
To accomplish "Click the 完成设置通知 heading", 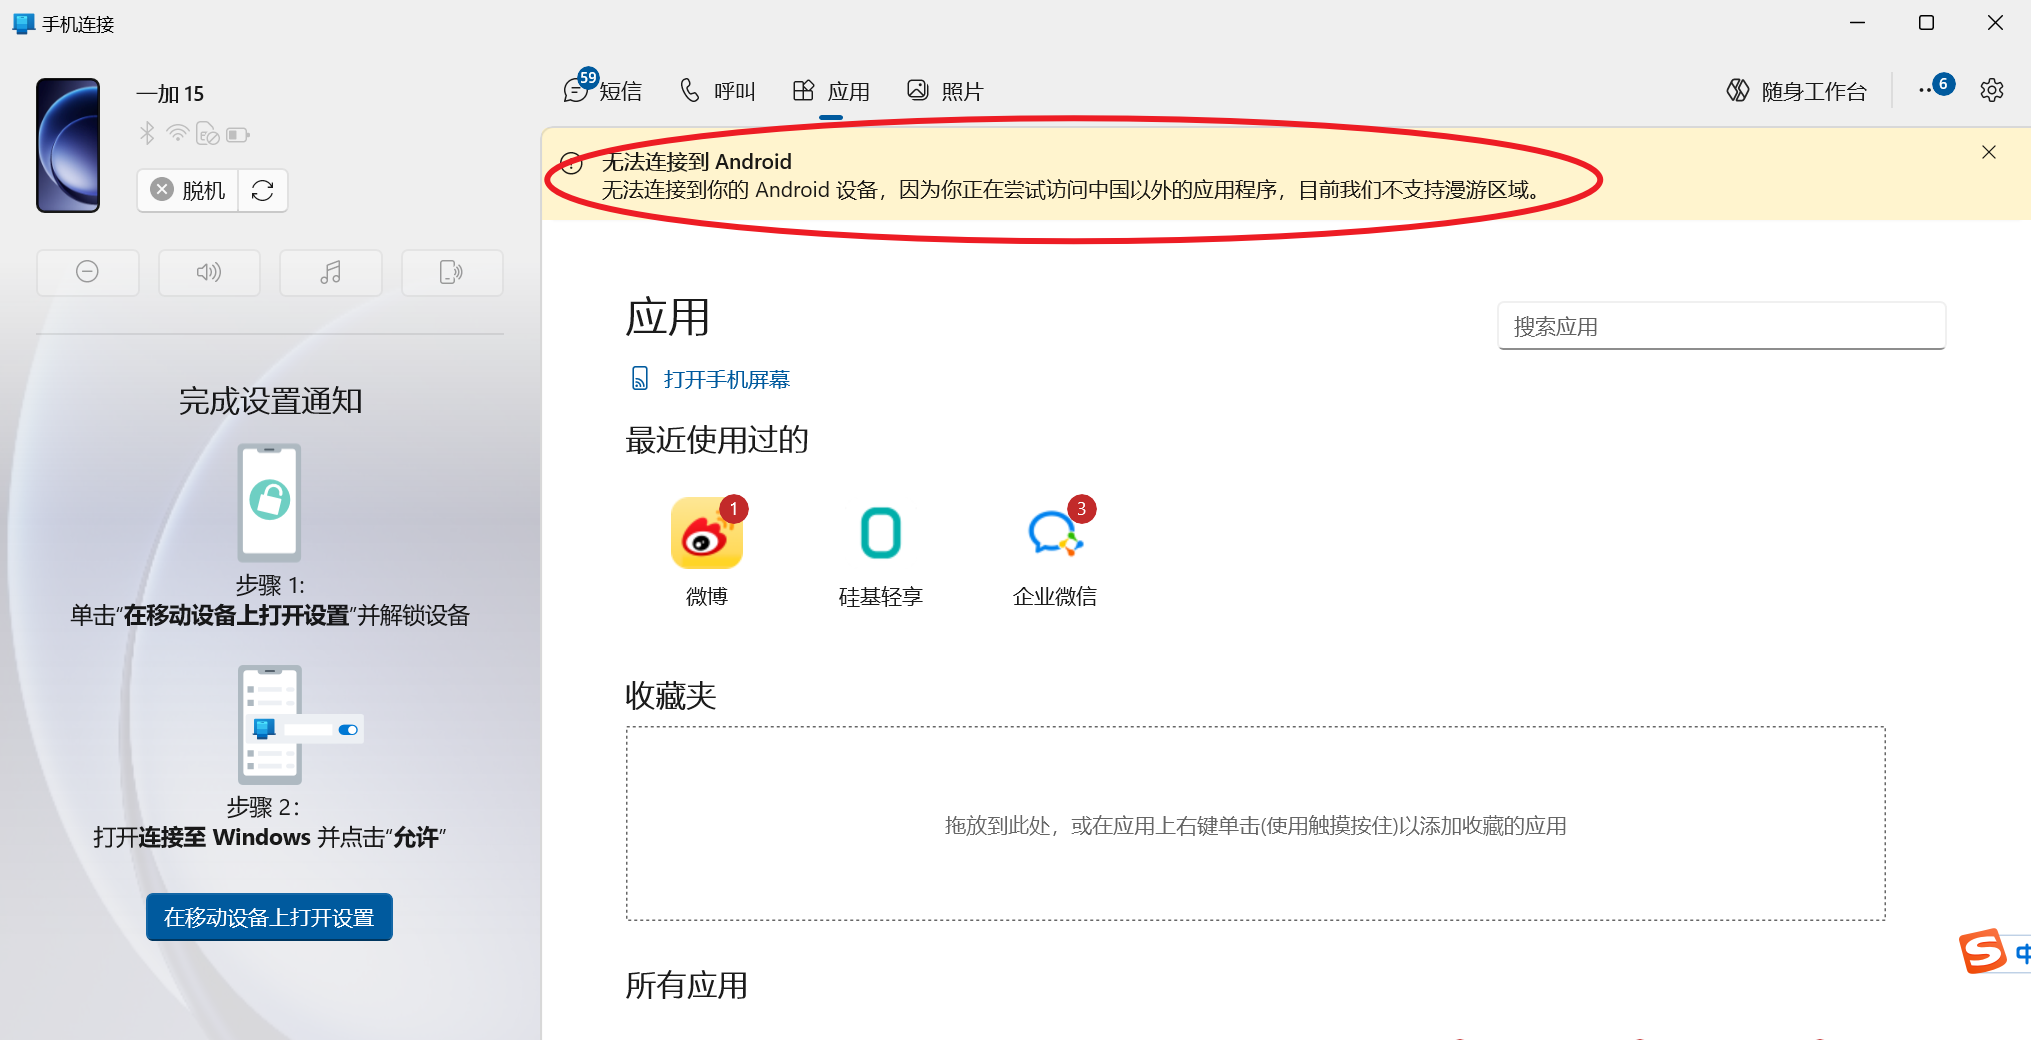I will coord(270,401).
